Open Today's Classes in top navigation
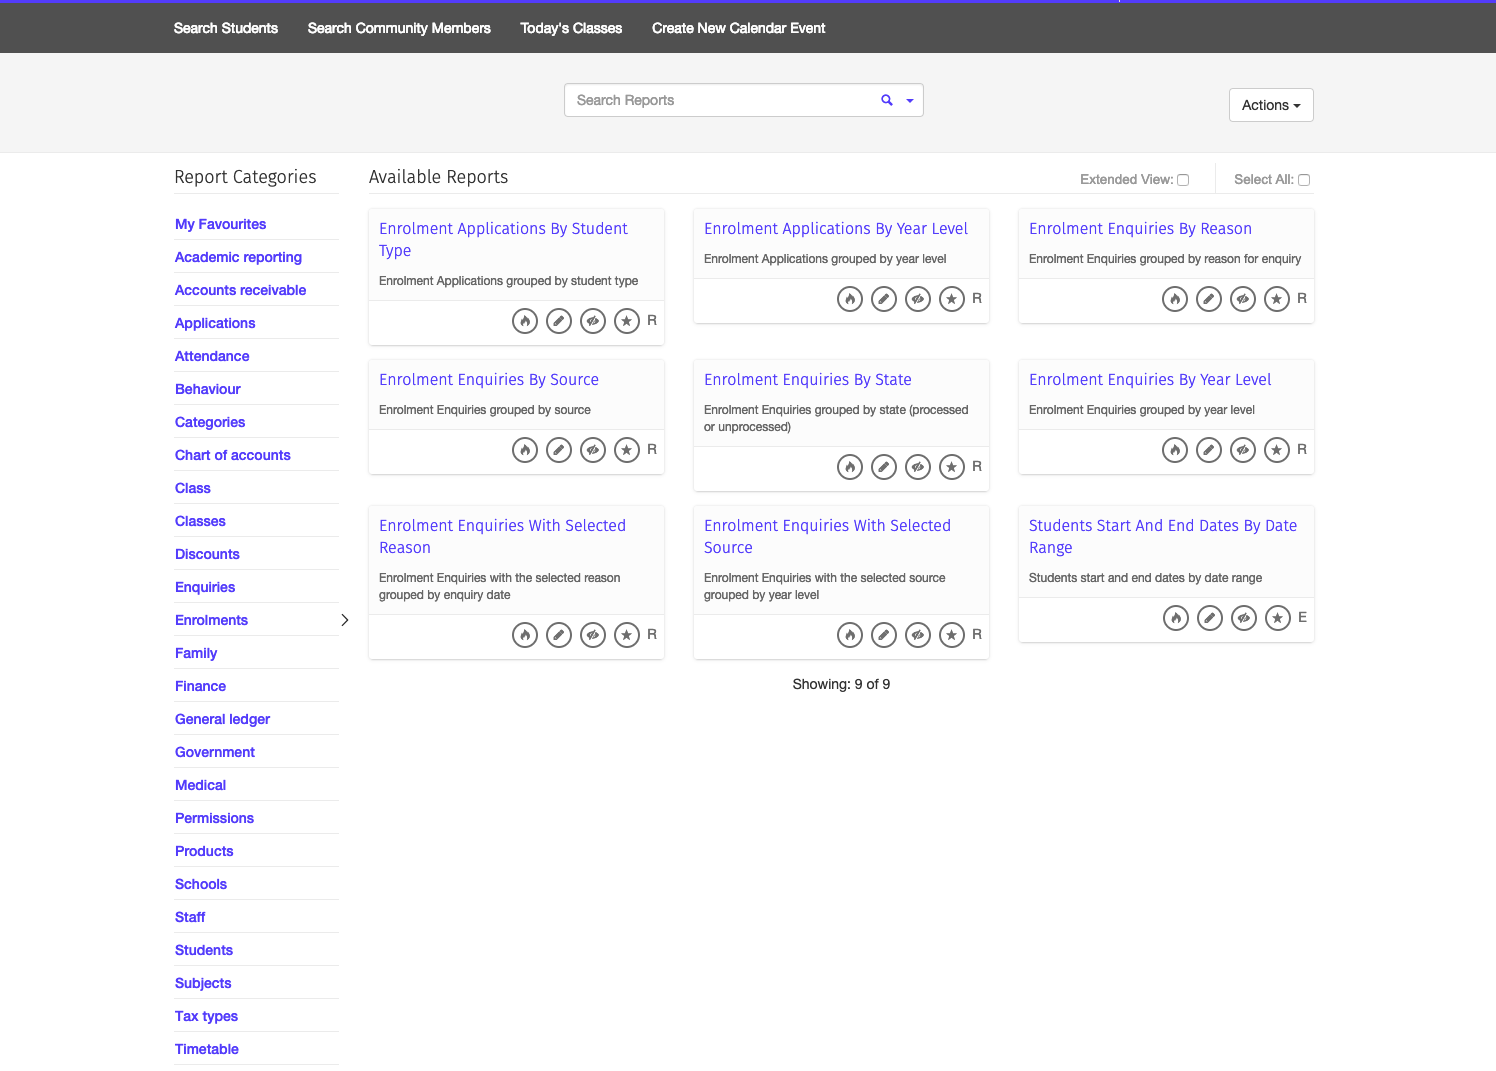Viewport: 1496px width, 1071px height. pyautogui.click(x=571, y=28)
